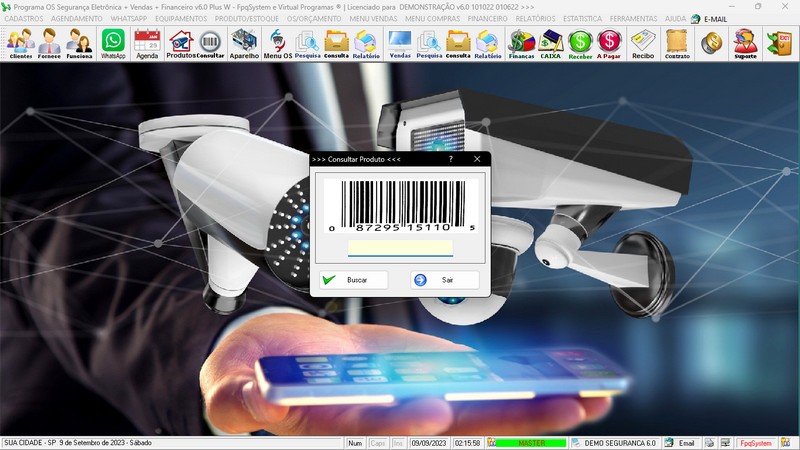The height and width of the screenshot is (450, 800).
Task: Open the Finanças chart icon
Action: pos(521,43)
